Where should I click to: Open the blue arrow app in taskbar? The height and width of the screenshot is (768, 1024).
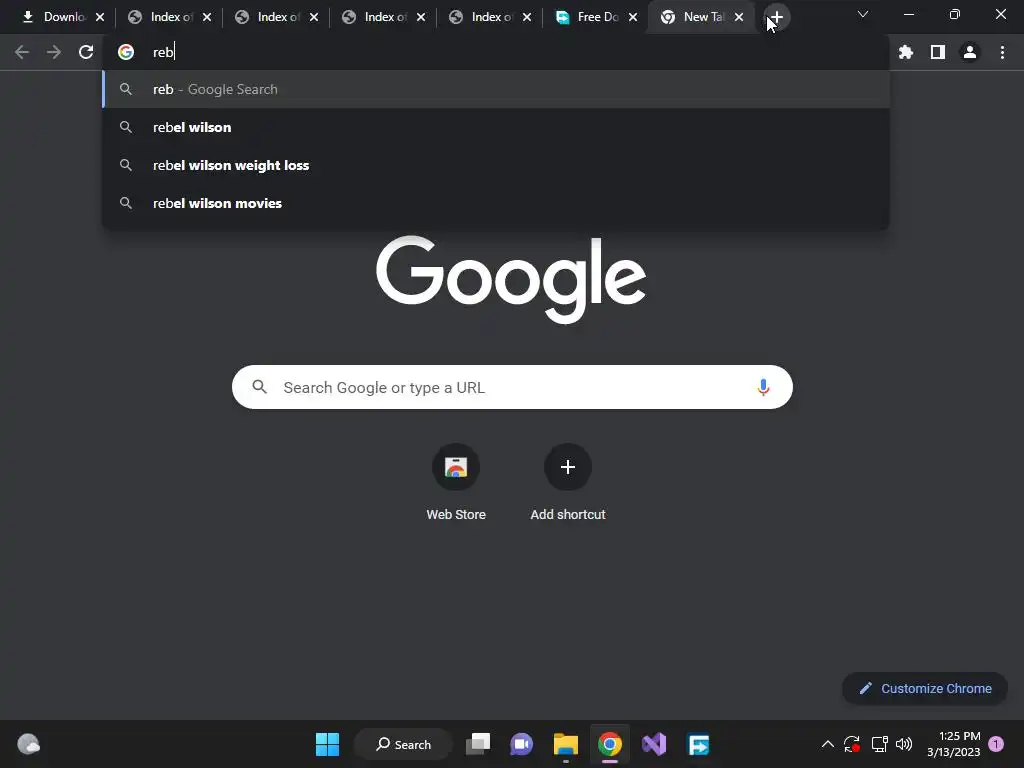(x=699, y=744)
